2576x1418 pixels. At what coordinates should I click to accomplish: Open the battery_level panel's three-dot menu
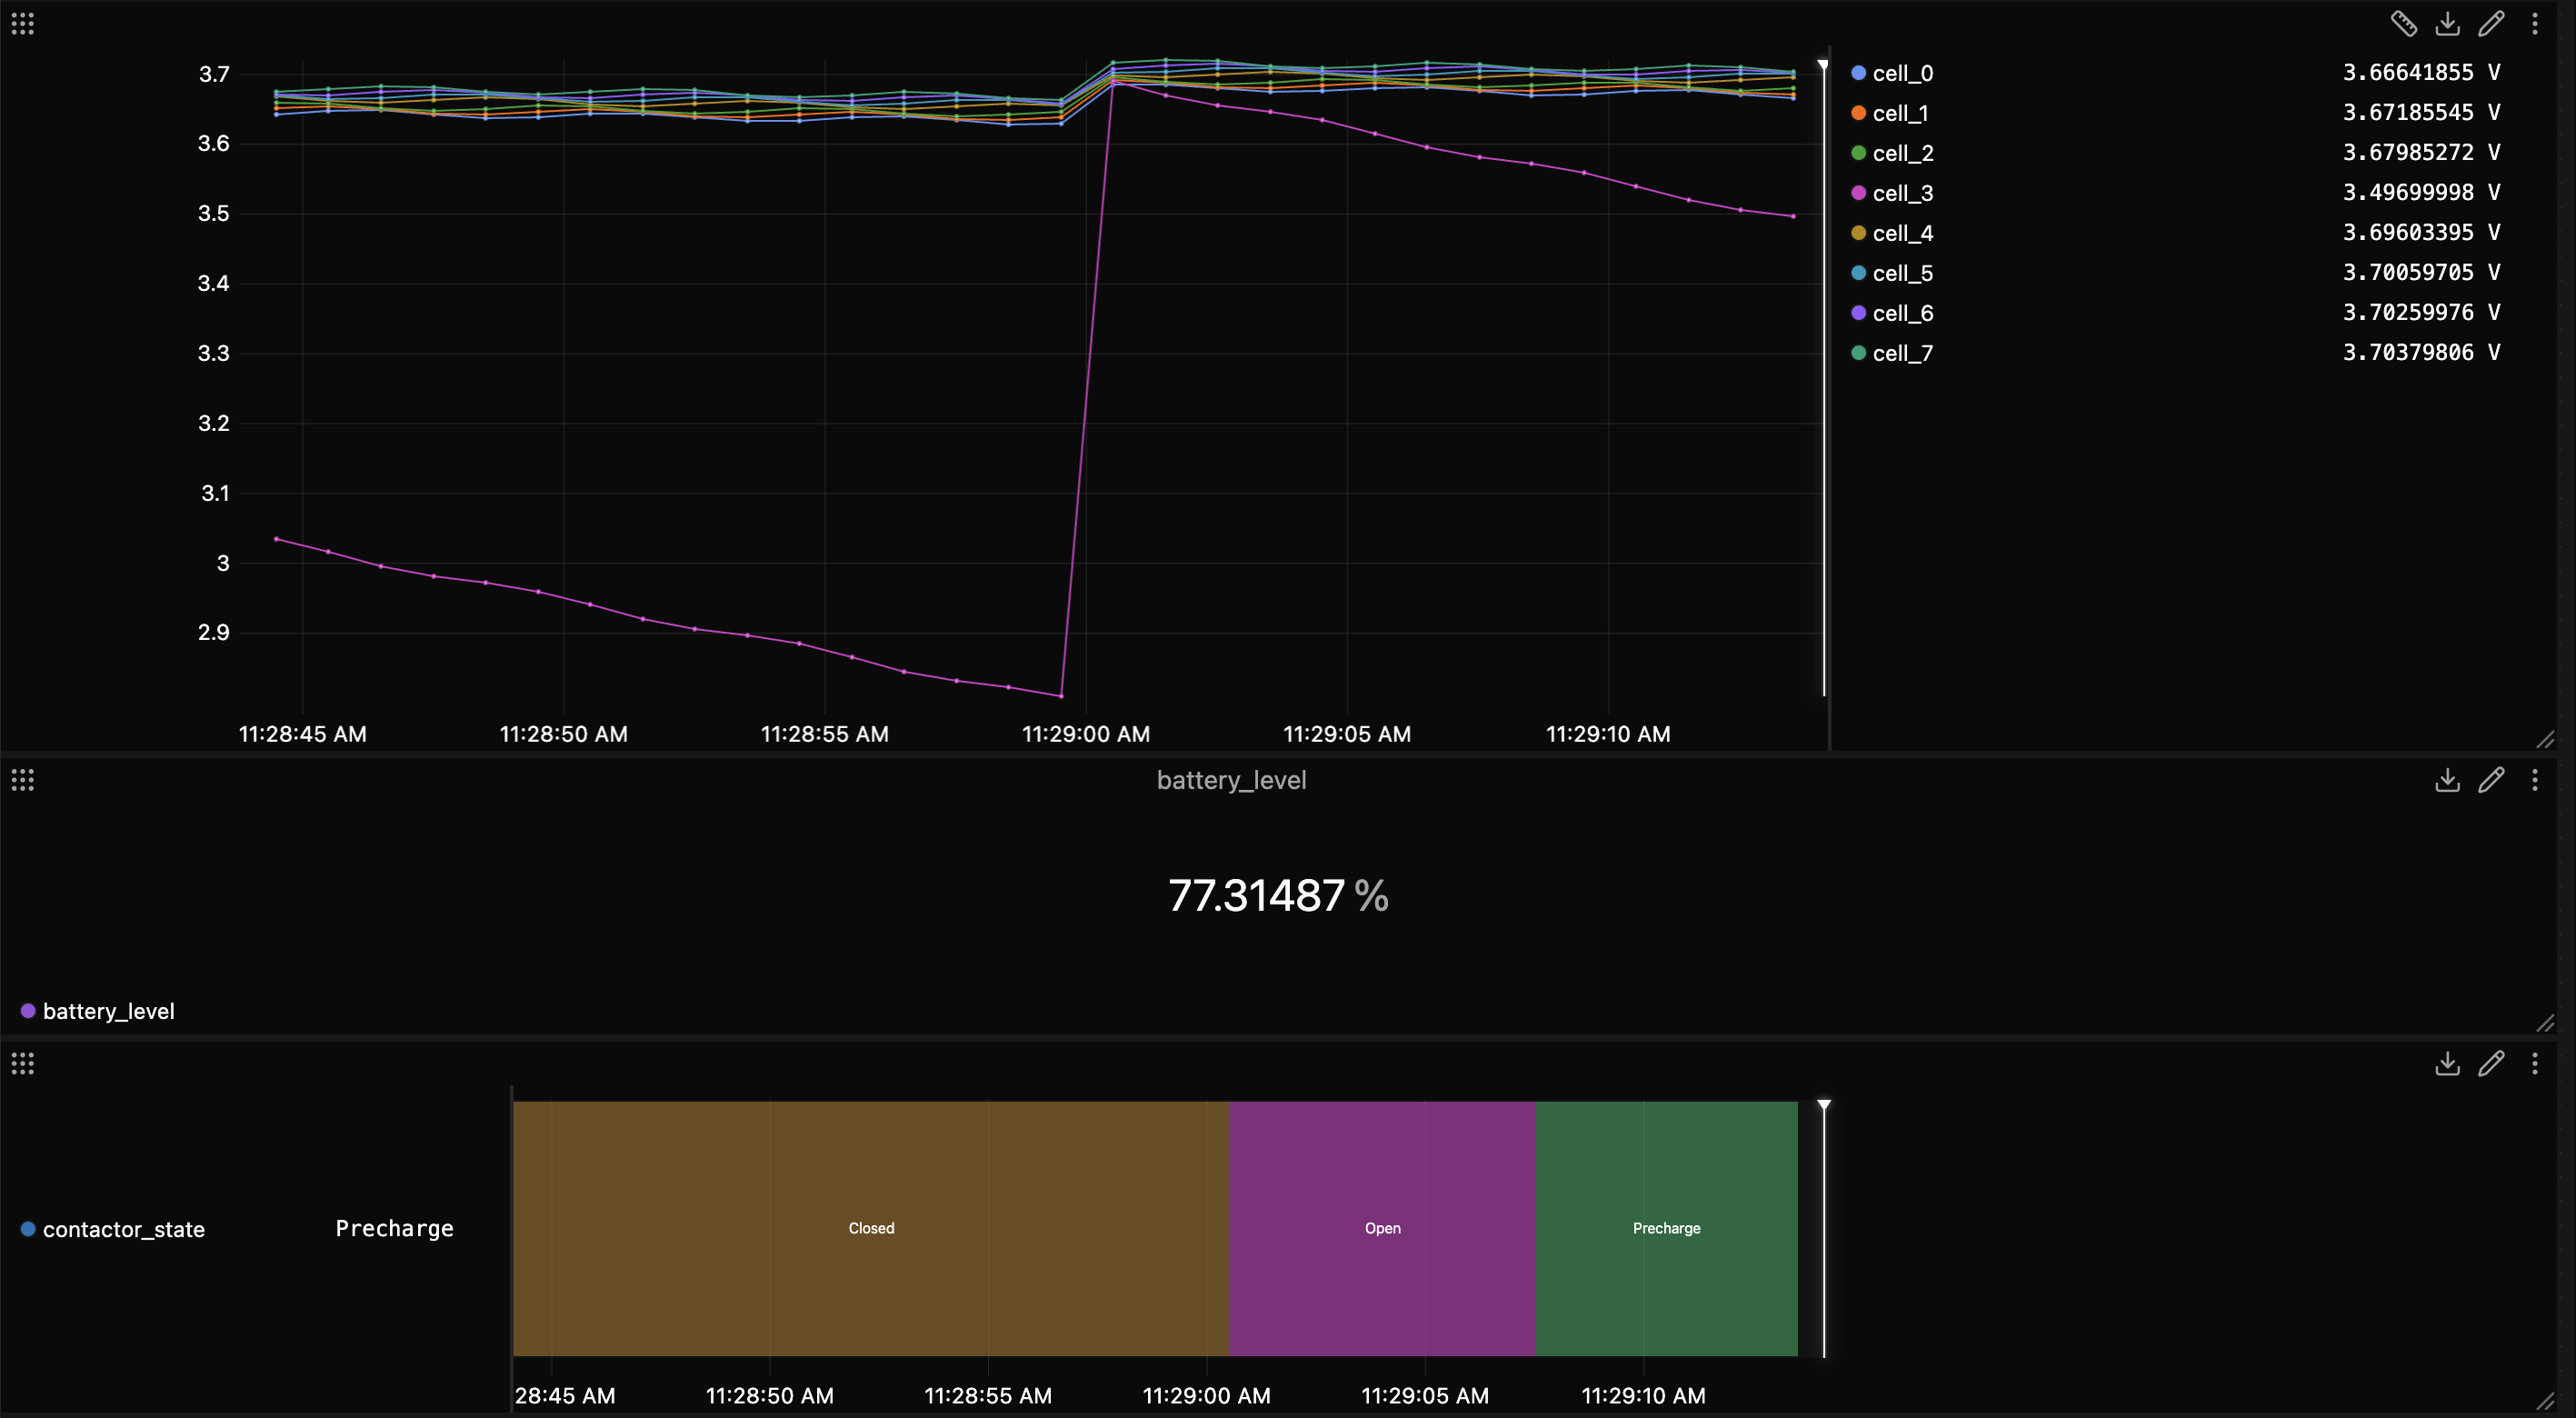(x=2535, y=780)
